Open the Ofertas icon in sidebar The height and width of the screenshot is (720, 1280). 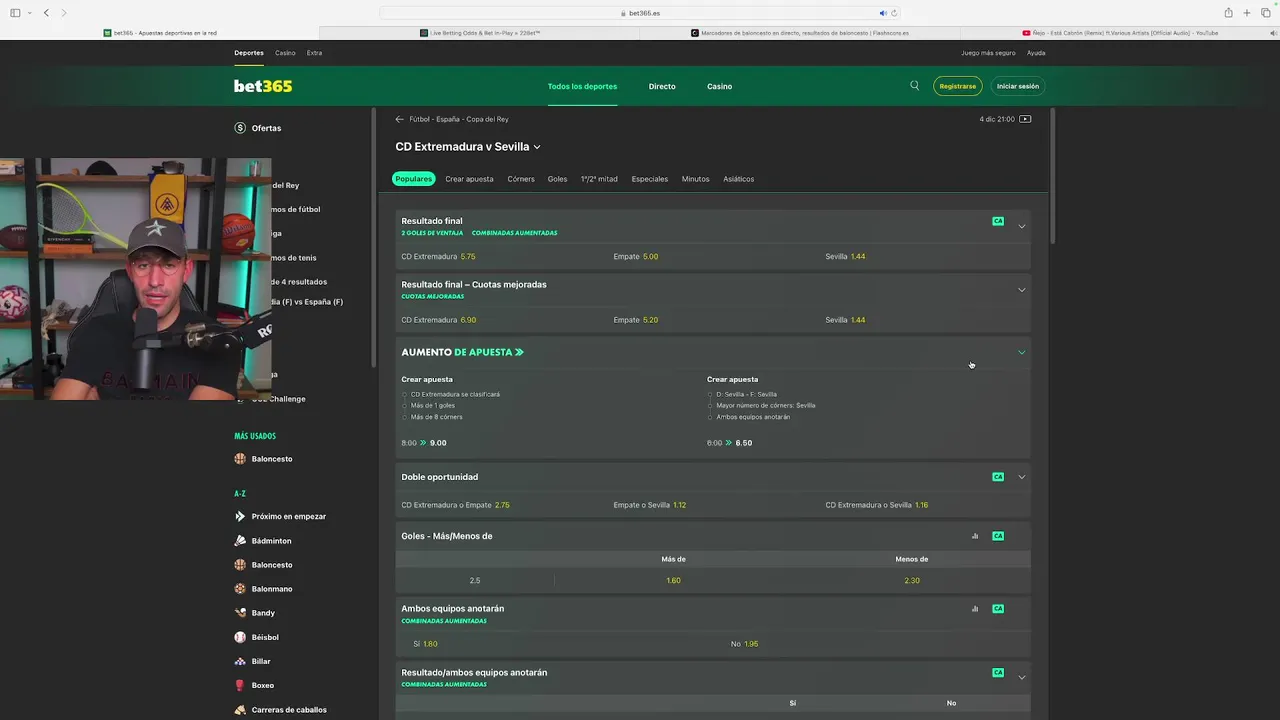click(240, 128)
